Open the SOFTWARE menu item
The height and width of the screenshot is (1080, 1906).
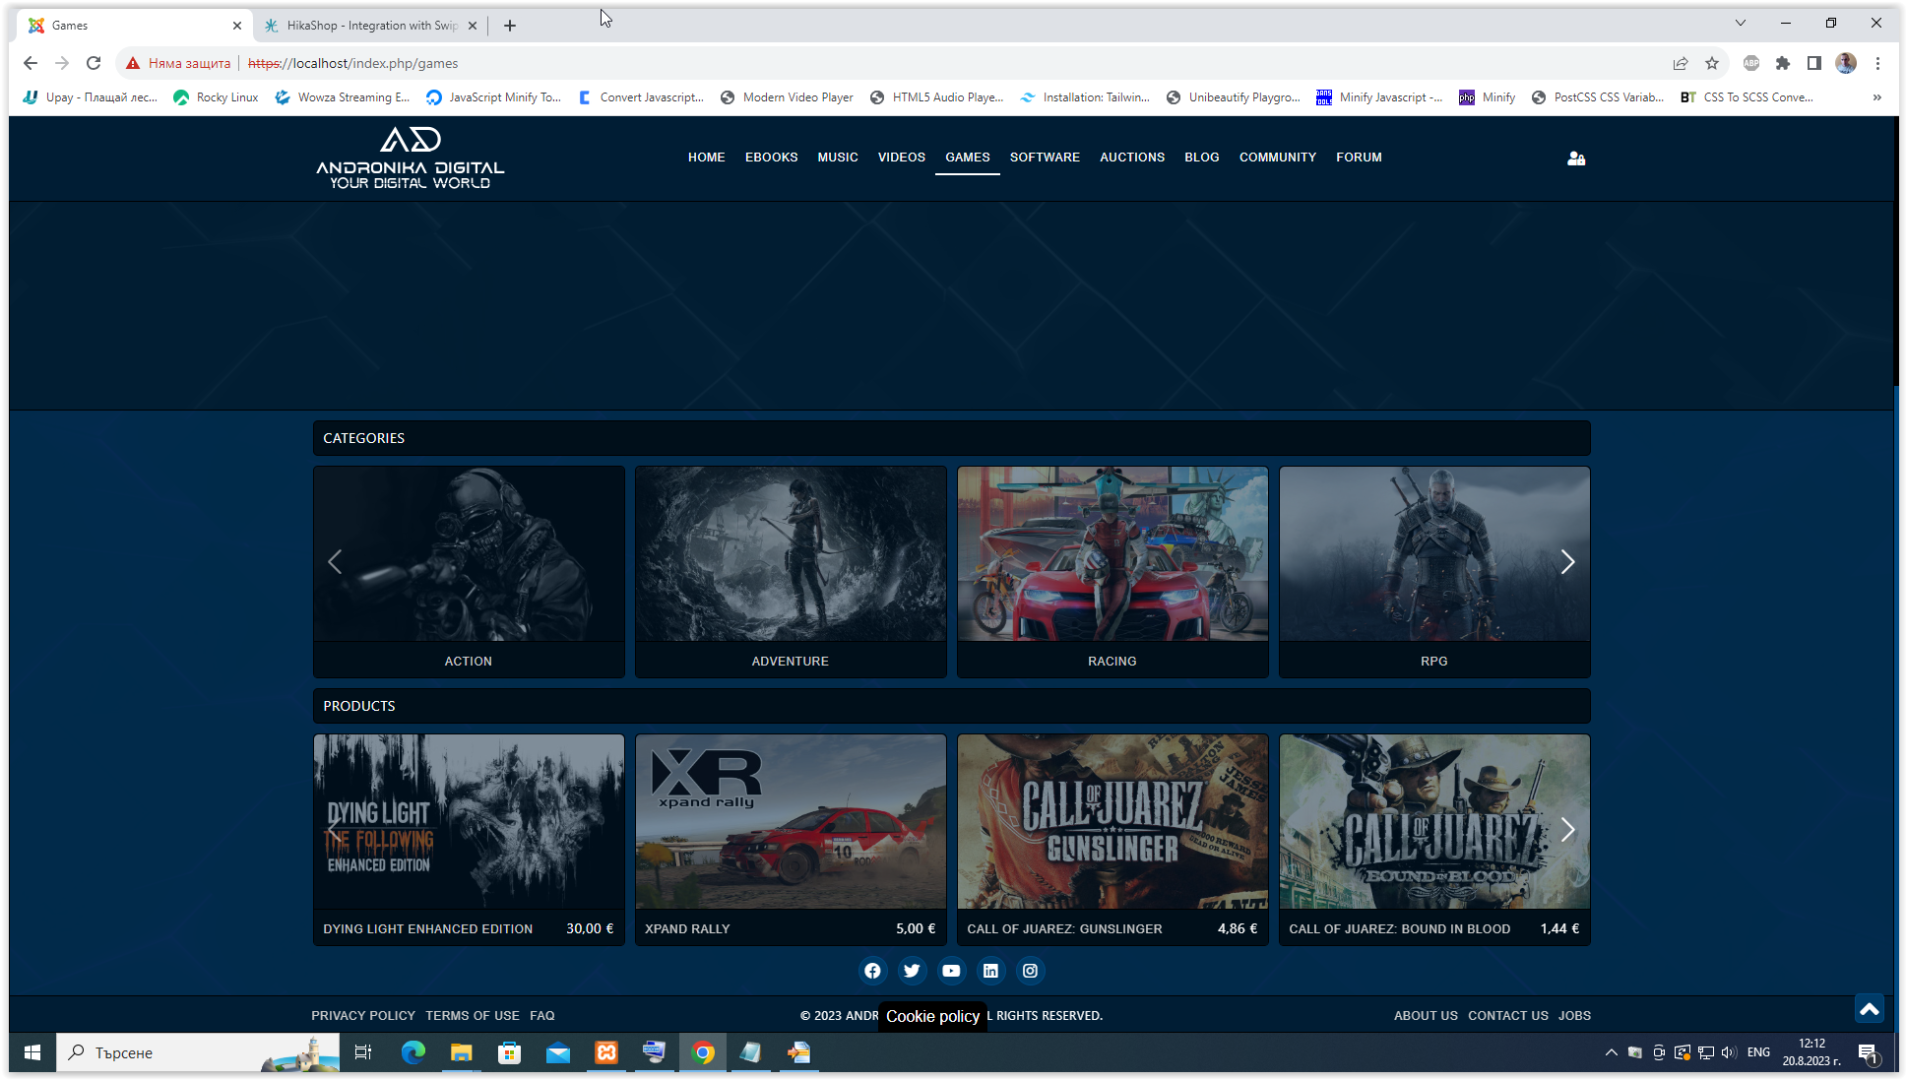click(1044, 157)
